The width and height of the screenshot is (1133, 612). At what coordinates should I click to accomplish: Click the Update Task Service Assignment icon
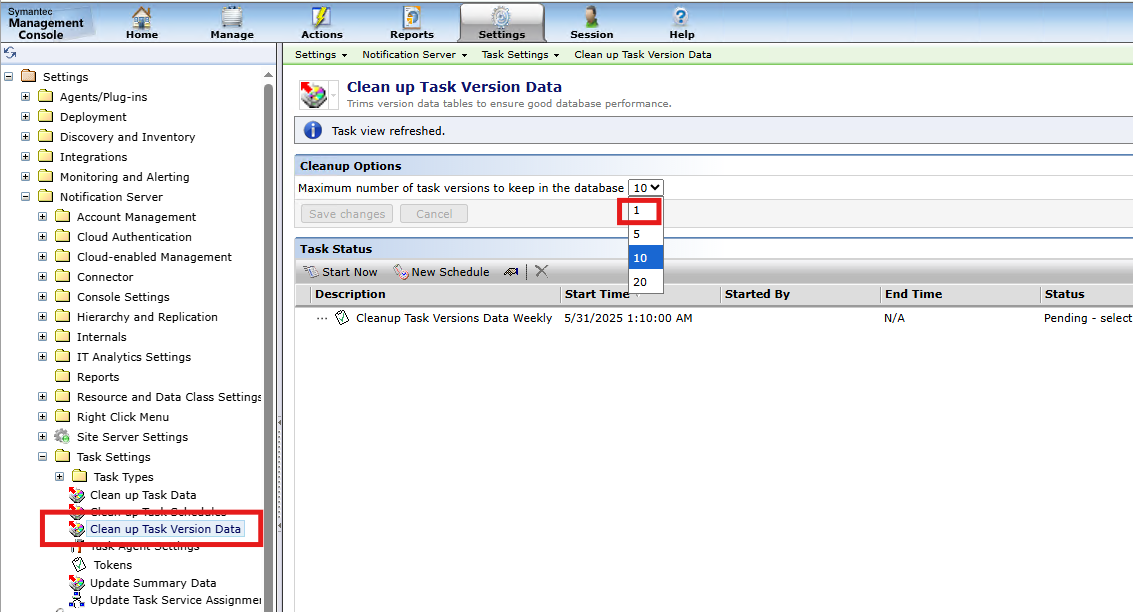pyautogui.click(x=77, y=600)
